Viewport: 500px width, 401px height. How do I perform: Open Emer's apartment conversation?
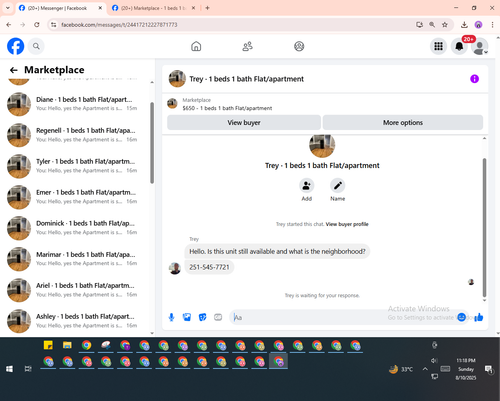click(76, 197)
